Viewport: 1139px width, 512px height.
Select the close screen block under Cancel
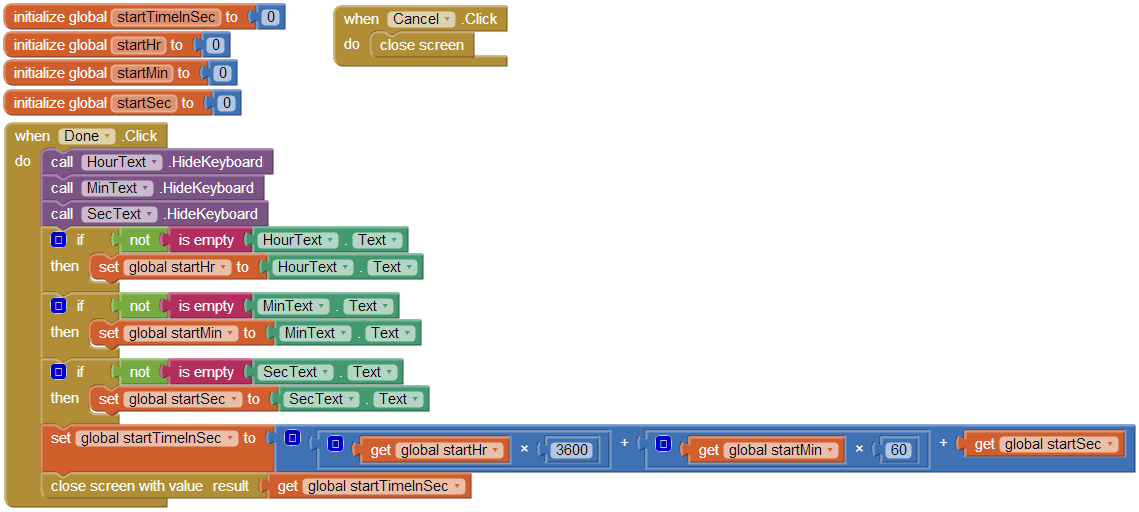(x=422, y=45)
